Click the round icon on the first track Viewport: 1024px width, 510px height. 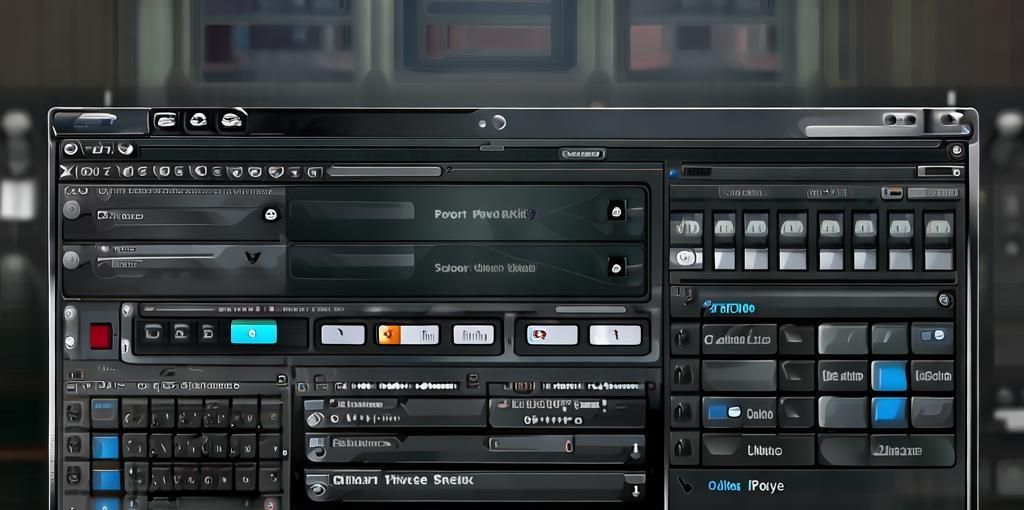click(x=270, y=214)
